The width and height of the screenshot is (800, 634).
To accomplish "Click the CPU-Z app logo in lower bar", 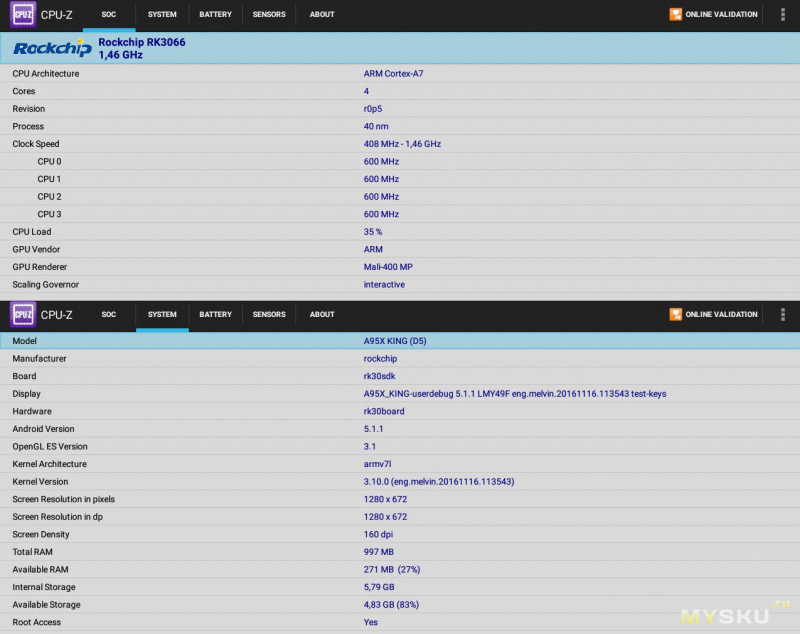I will [23, 314].
